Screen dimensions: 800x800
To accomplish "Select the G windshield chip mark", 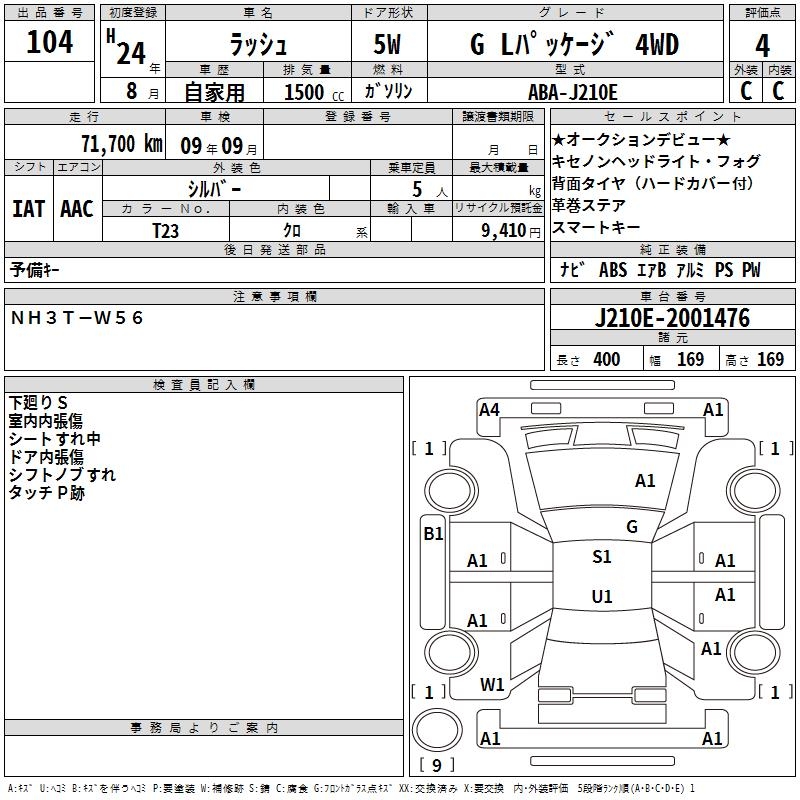I will [x=631, y=526].
